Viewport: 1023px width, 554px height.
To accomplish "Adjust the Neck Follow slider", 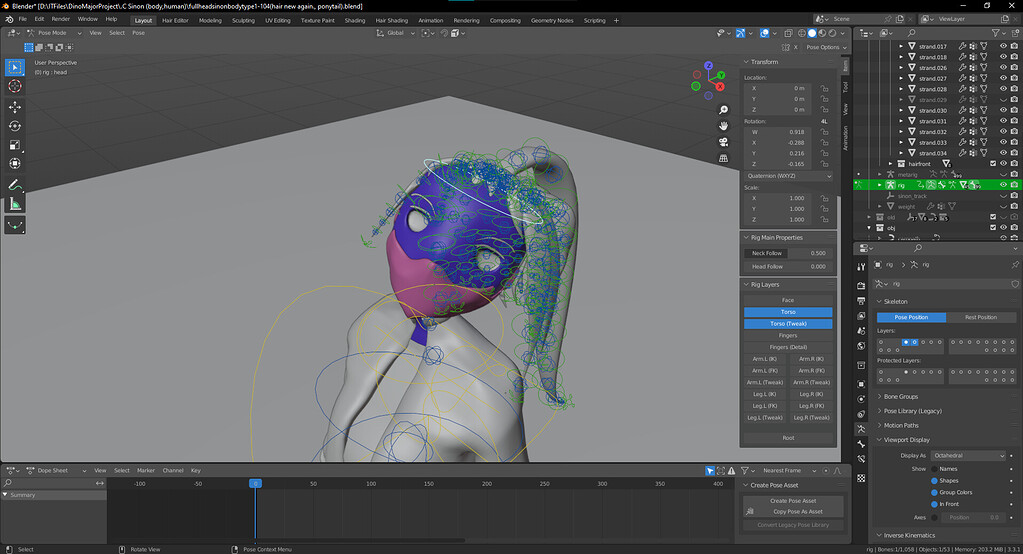I will pos(788,253).
